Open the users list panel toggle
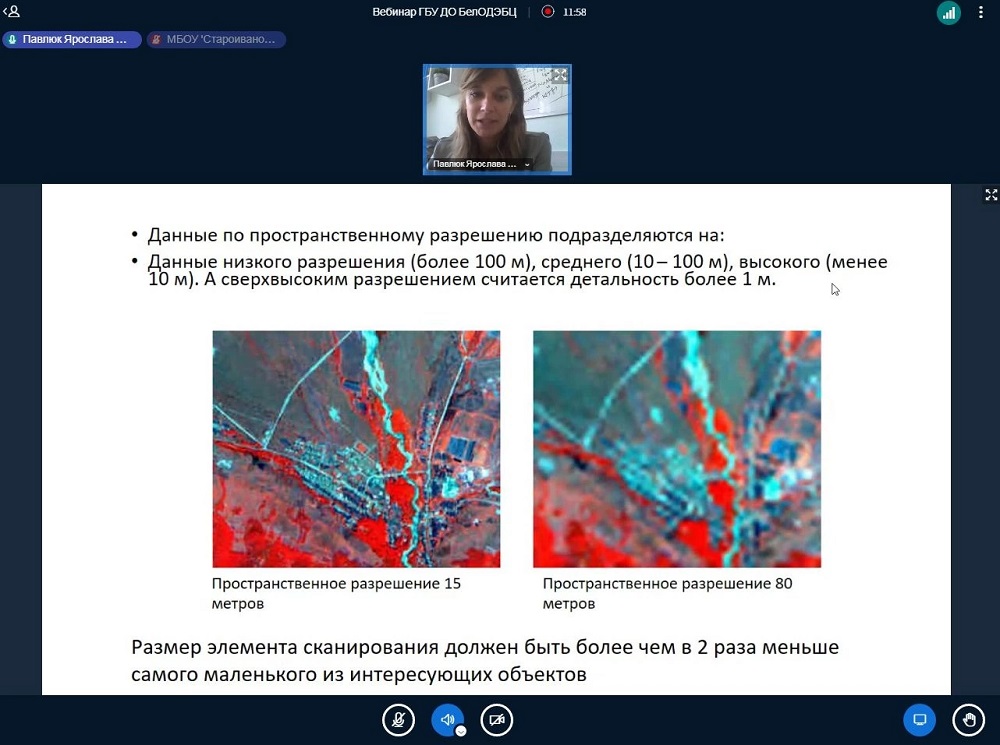Screen dimensions: 1000x745 [12, 12]
